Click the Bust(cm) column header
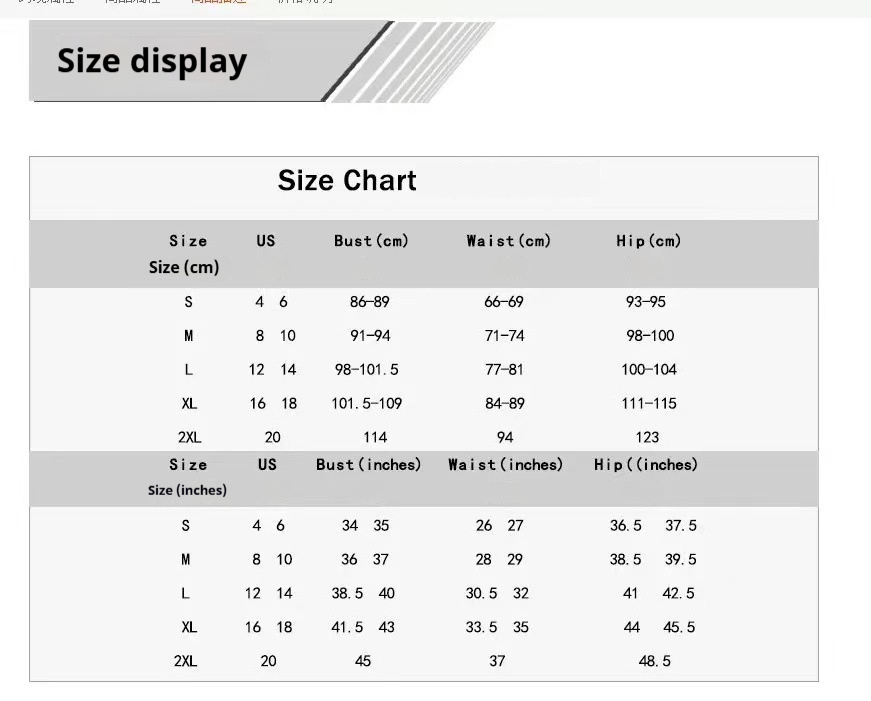 click(371, 241)
